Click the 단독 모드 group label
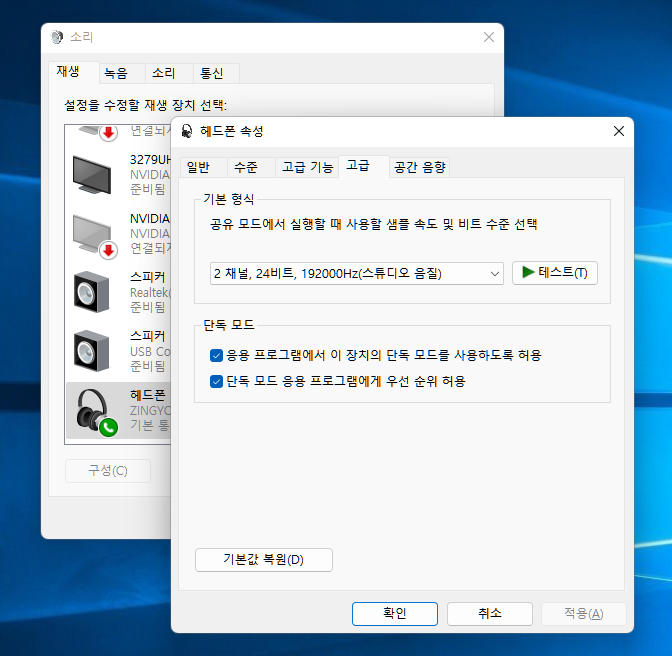The height and width of the screenshot is (656, 672). click(228, 325)
